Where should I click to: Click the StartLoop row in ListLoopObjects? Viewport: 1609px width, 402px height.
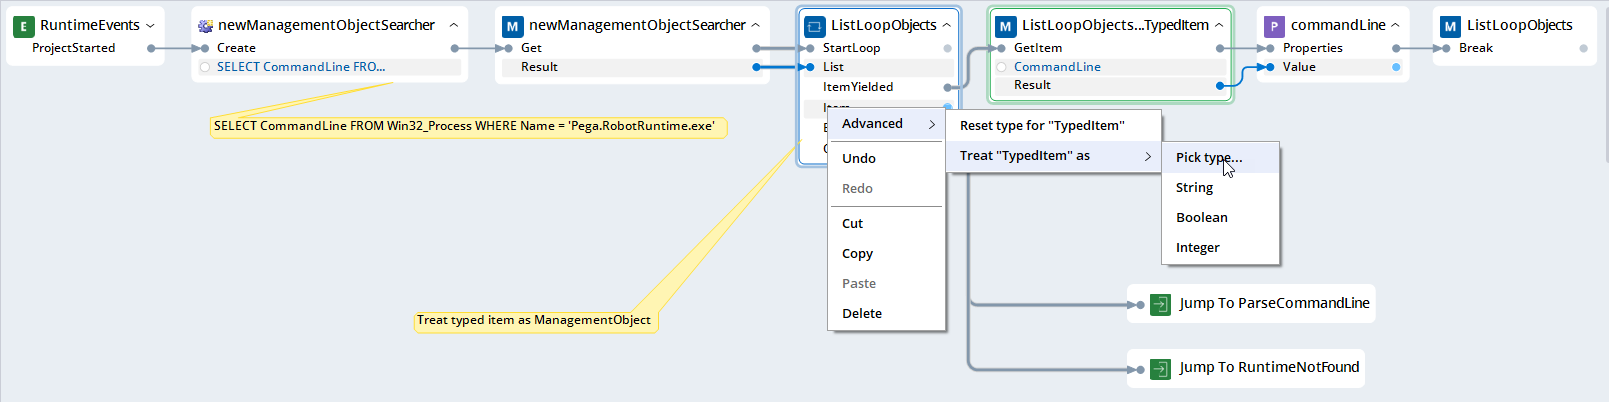[879, 48]
